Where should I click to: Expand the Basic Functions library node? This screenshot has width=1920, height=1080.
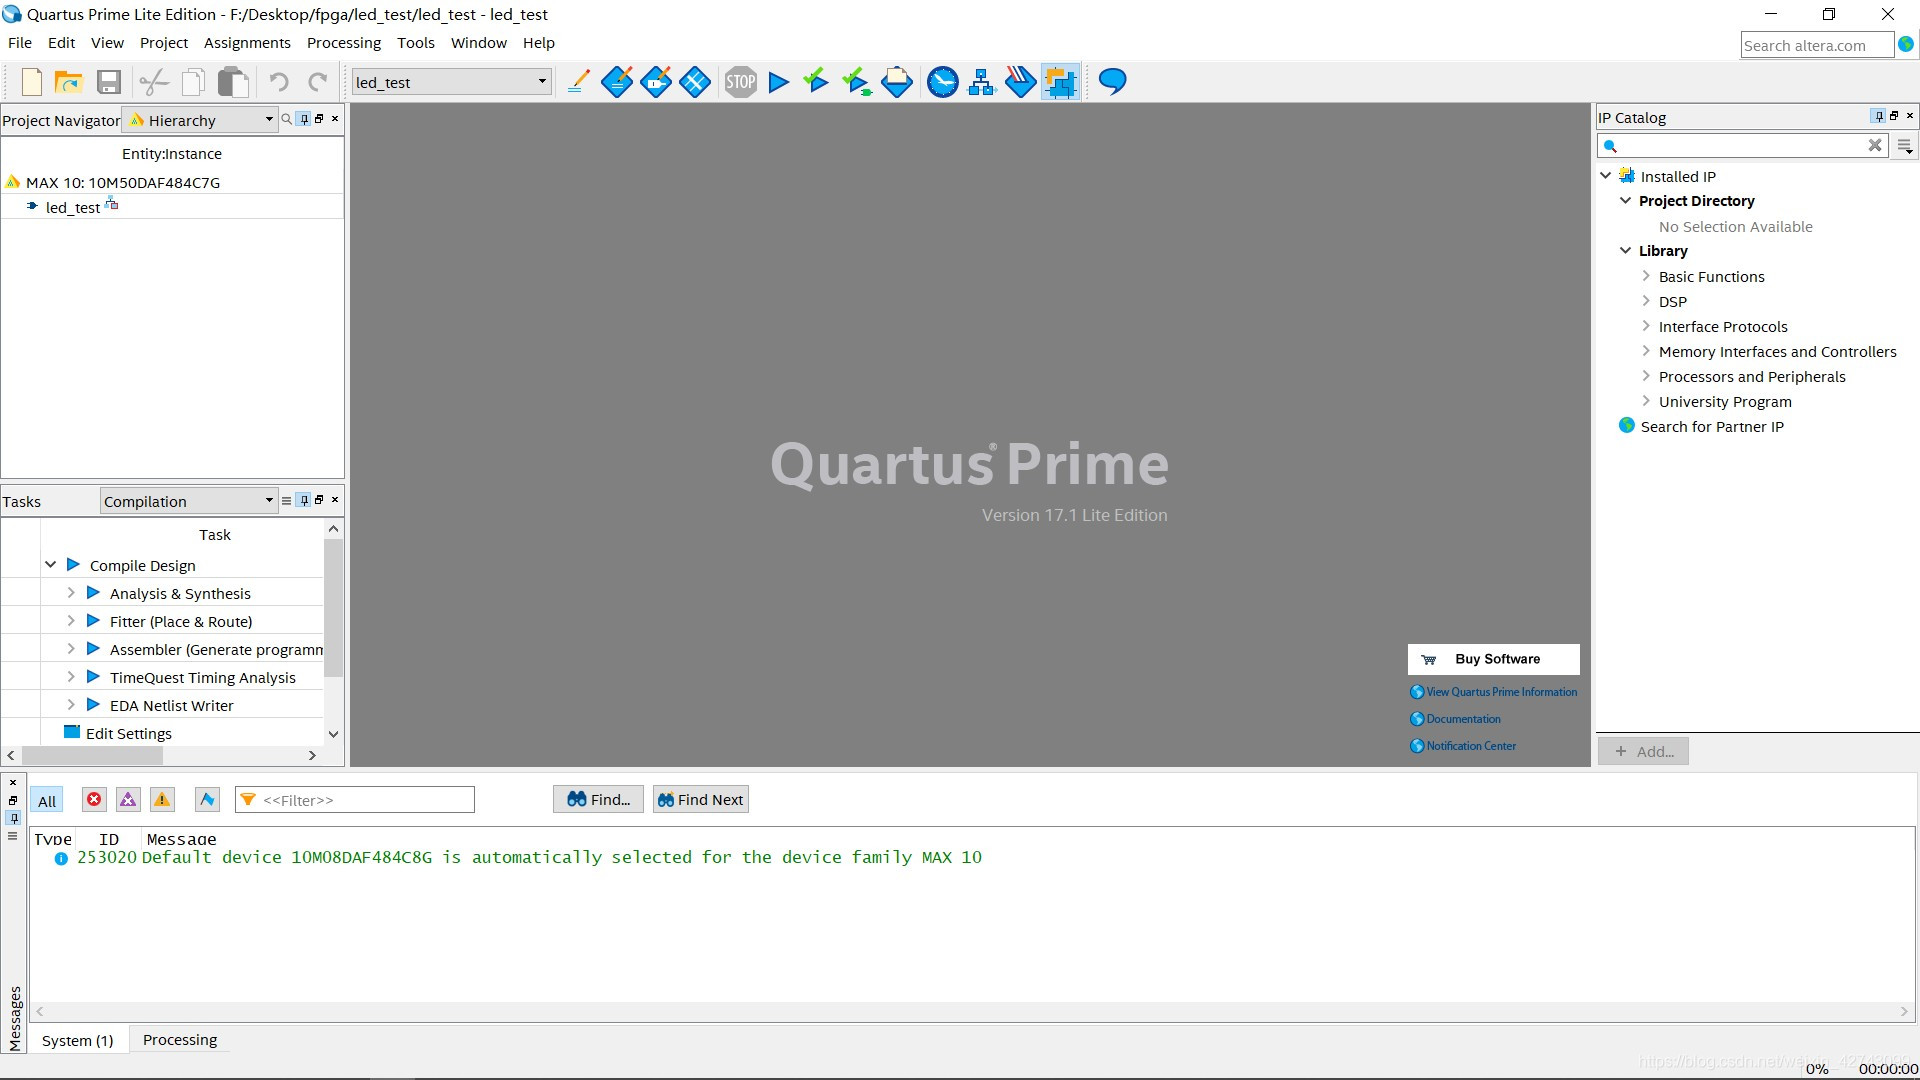click(1646, 276)
